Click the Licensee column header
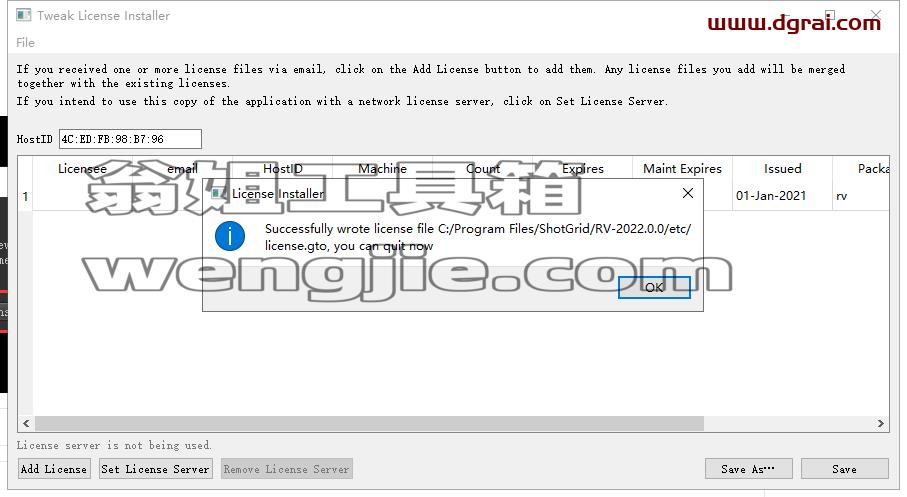Image resolution: width=907 pixels, height=497 pixels. pyautogui.click(x=82, y=168)
